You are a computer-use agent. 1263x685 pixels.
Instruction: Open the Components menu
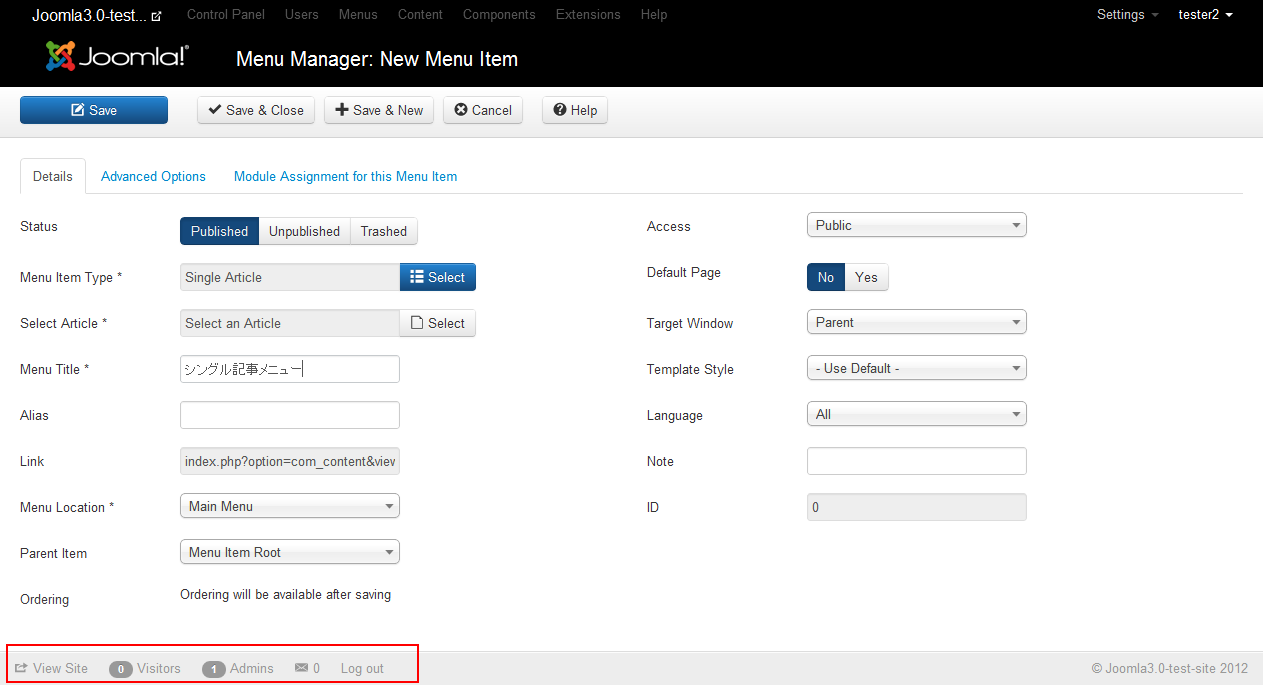(499, 15)
